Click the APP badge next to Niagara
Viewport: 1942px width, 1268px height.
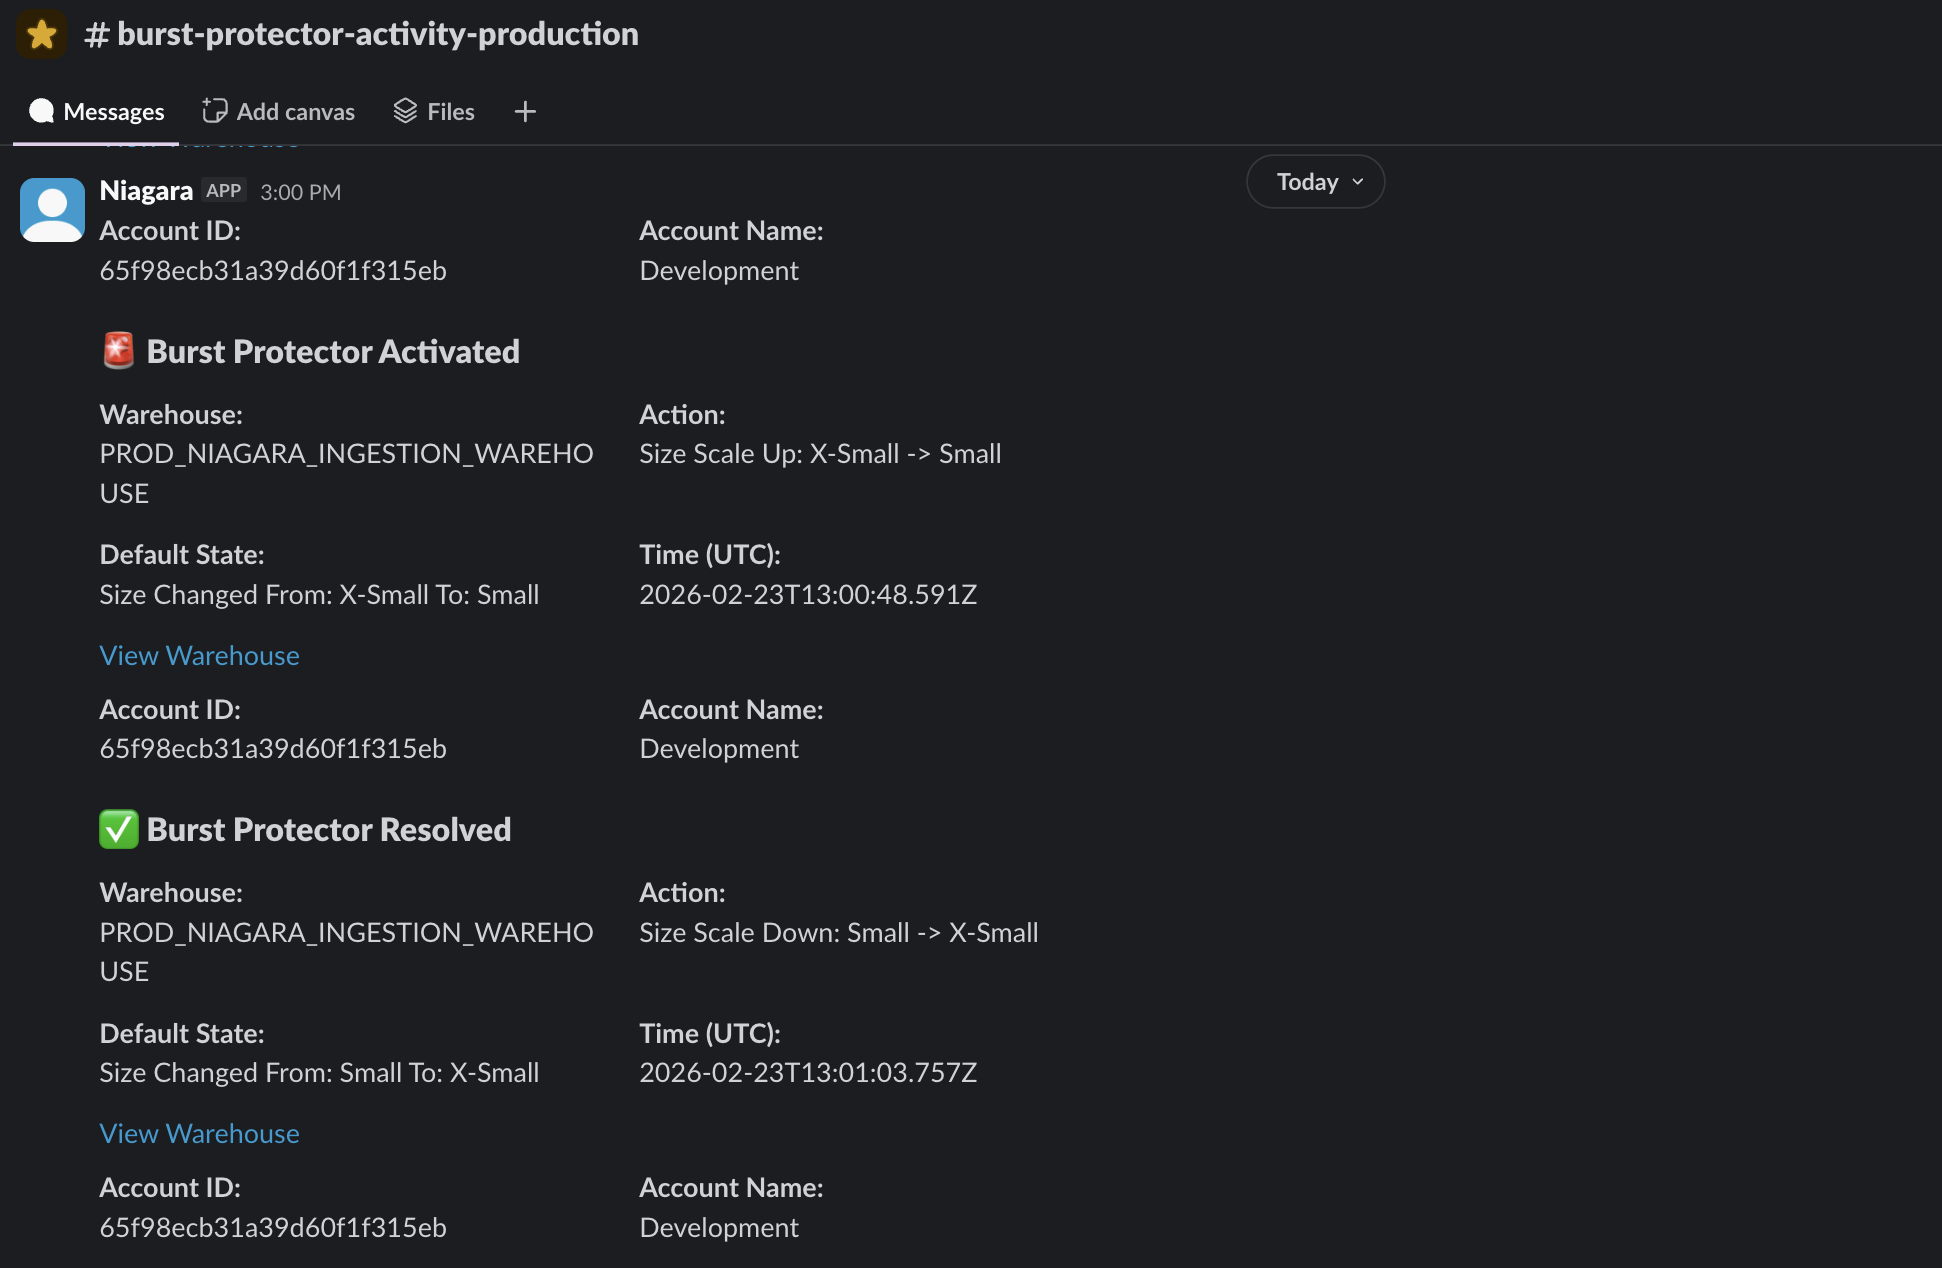223,191
